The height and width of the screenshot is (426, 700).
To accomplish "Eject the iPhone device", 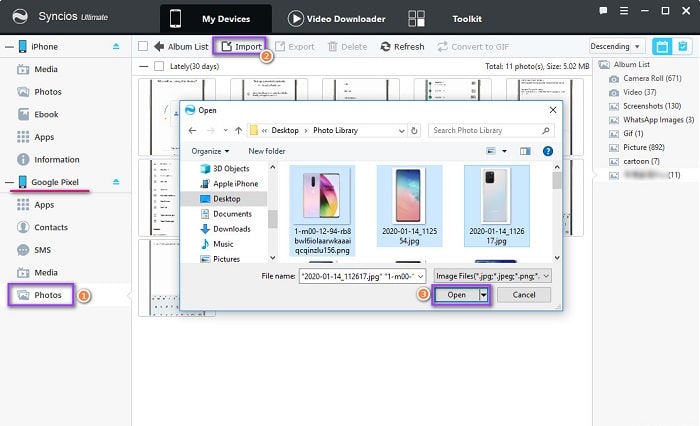I will (116, 46).
